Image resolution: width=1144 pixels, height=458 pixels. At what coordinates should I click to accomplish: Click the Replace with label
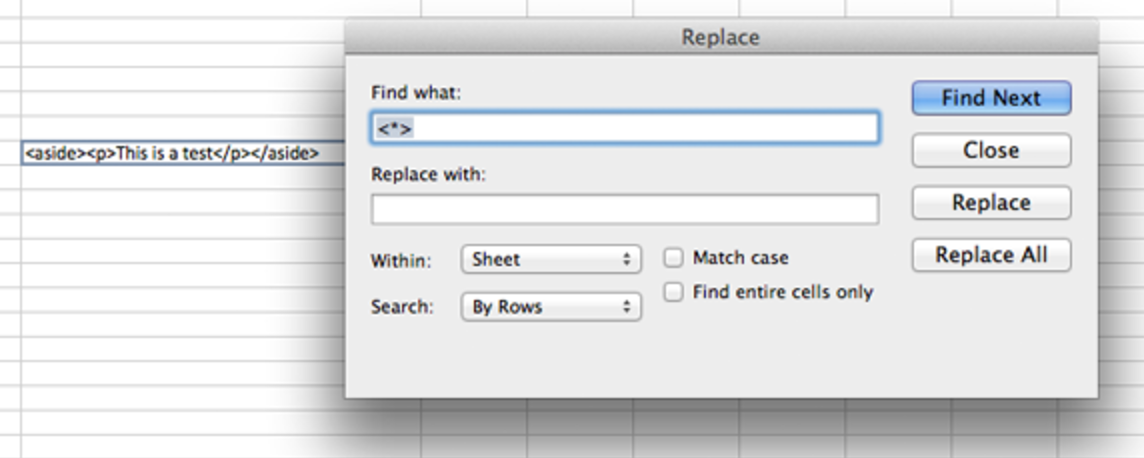[428, 175]
